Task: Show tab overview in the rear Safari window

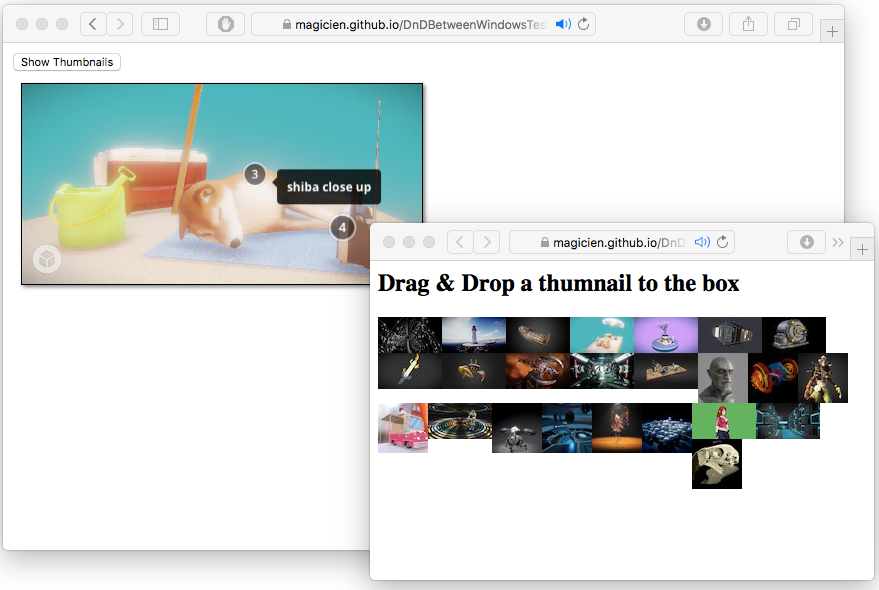Action: coord(793,24)
